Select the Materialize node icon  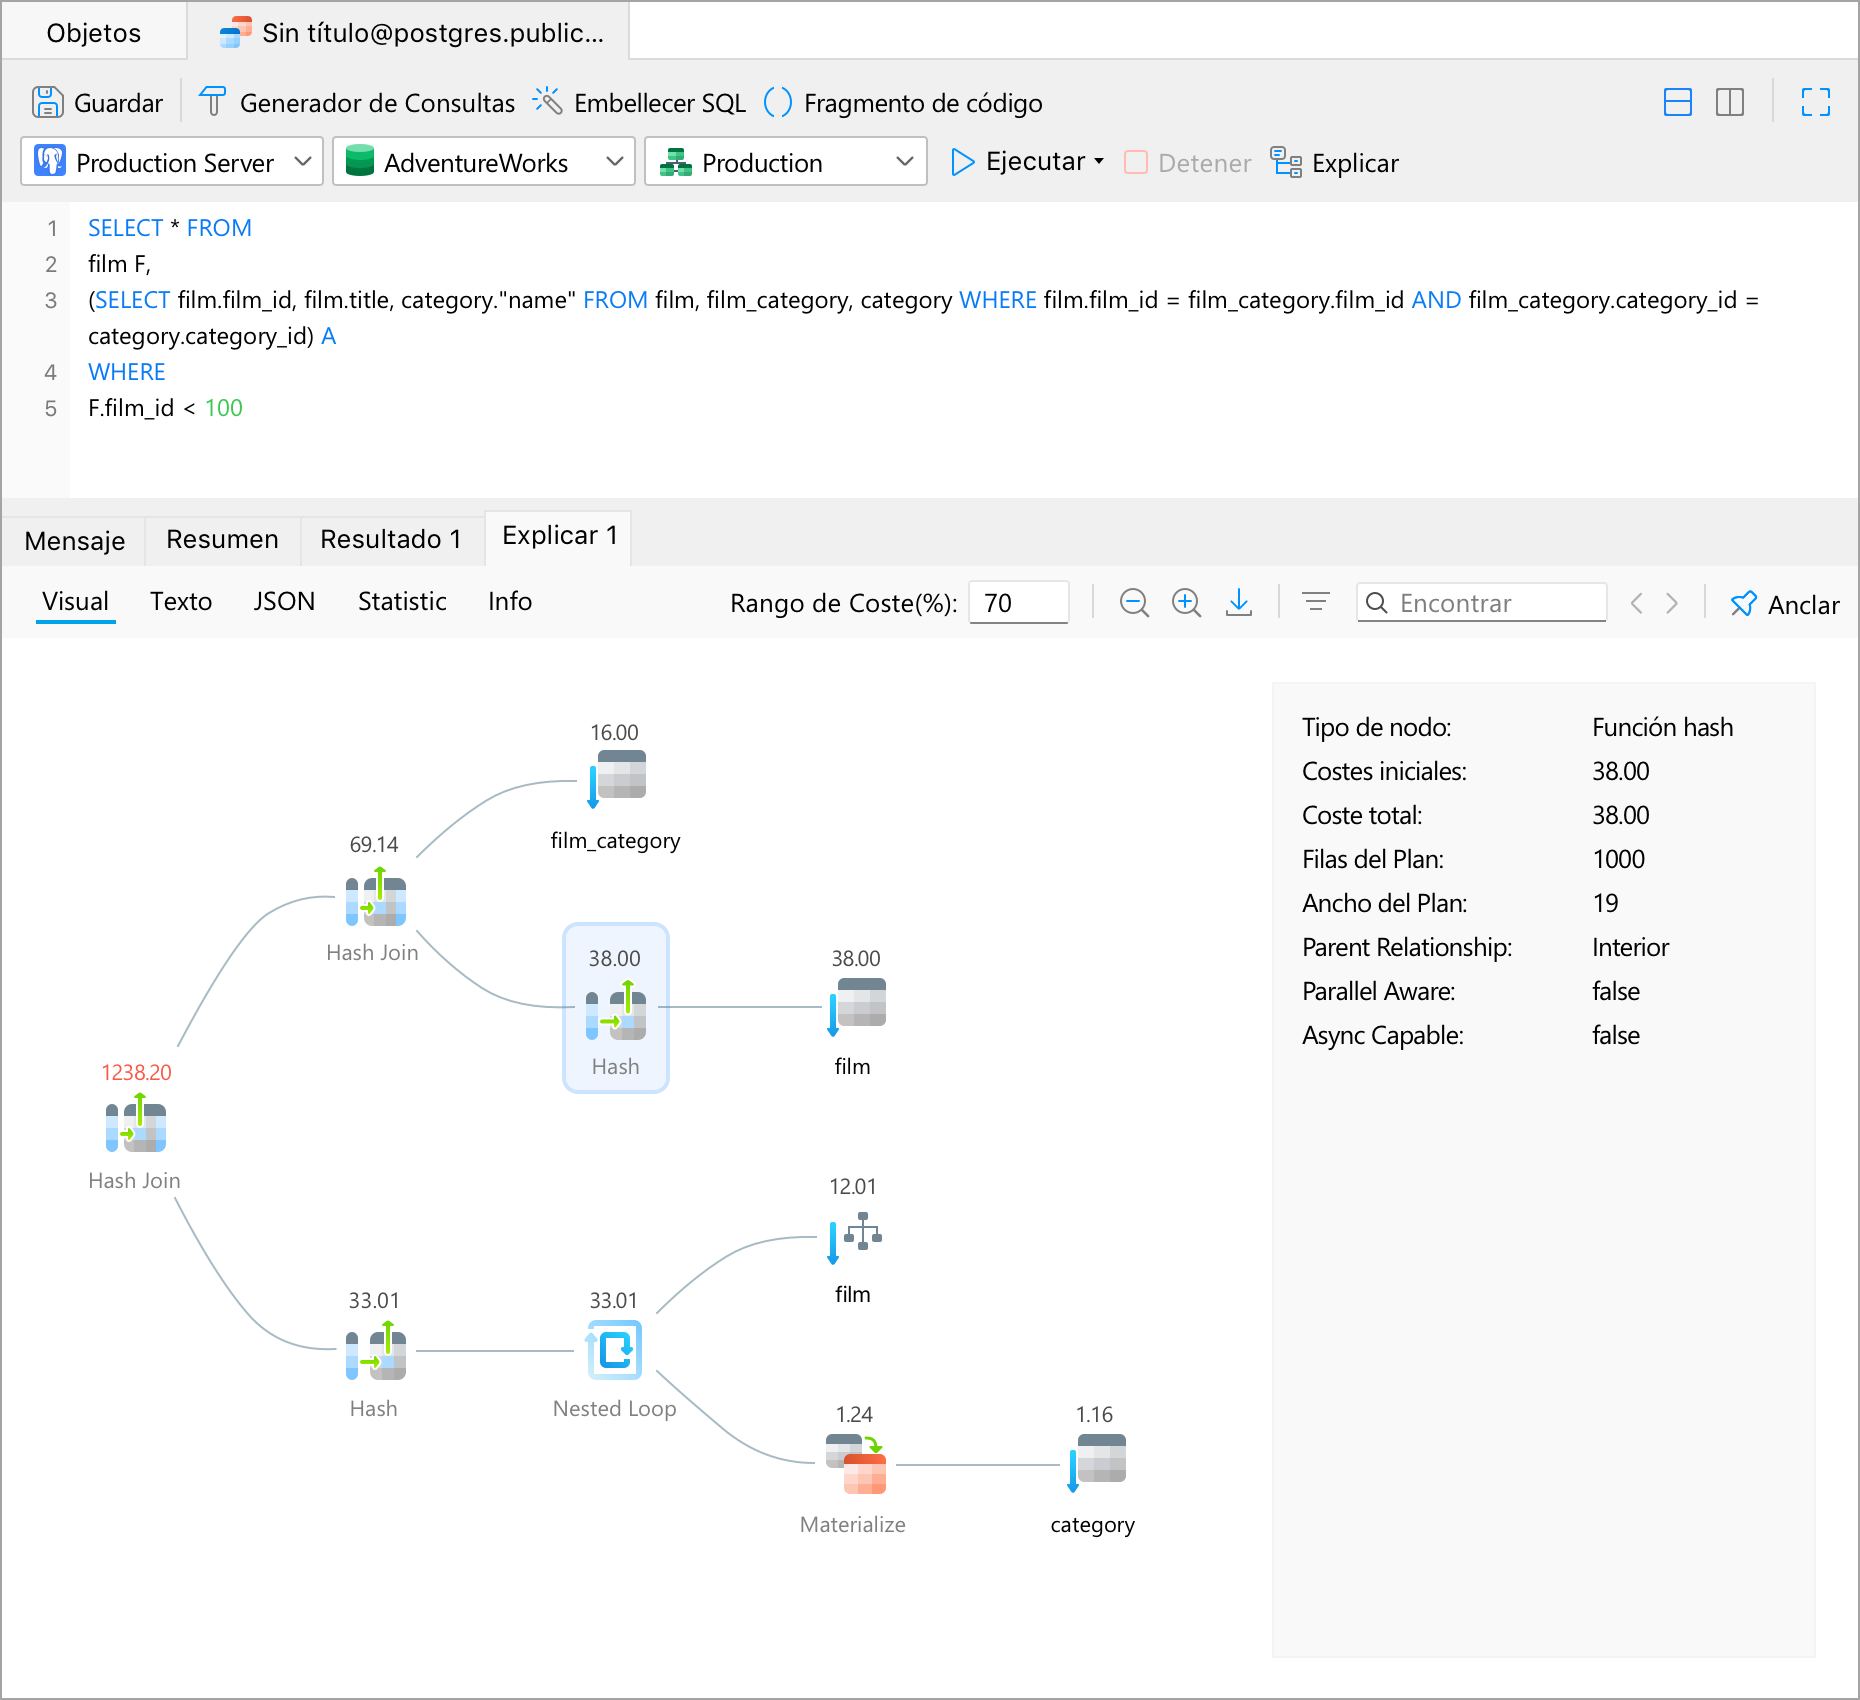pos(856,1464)
